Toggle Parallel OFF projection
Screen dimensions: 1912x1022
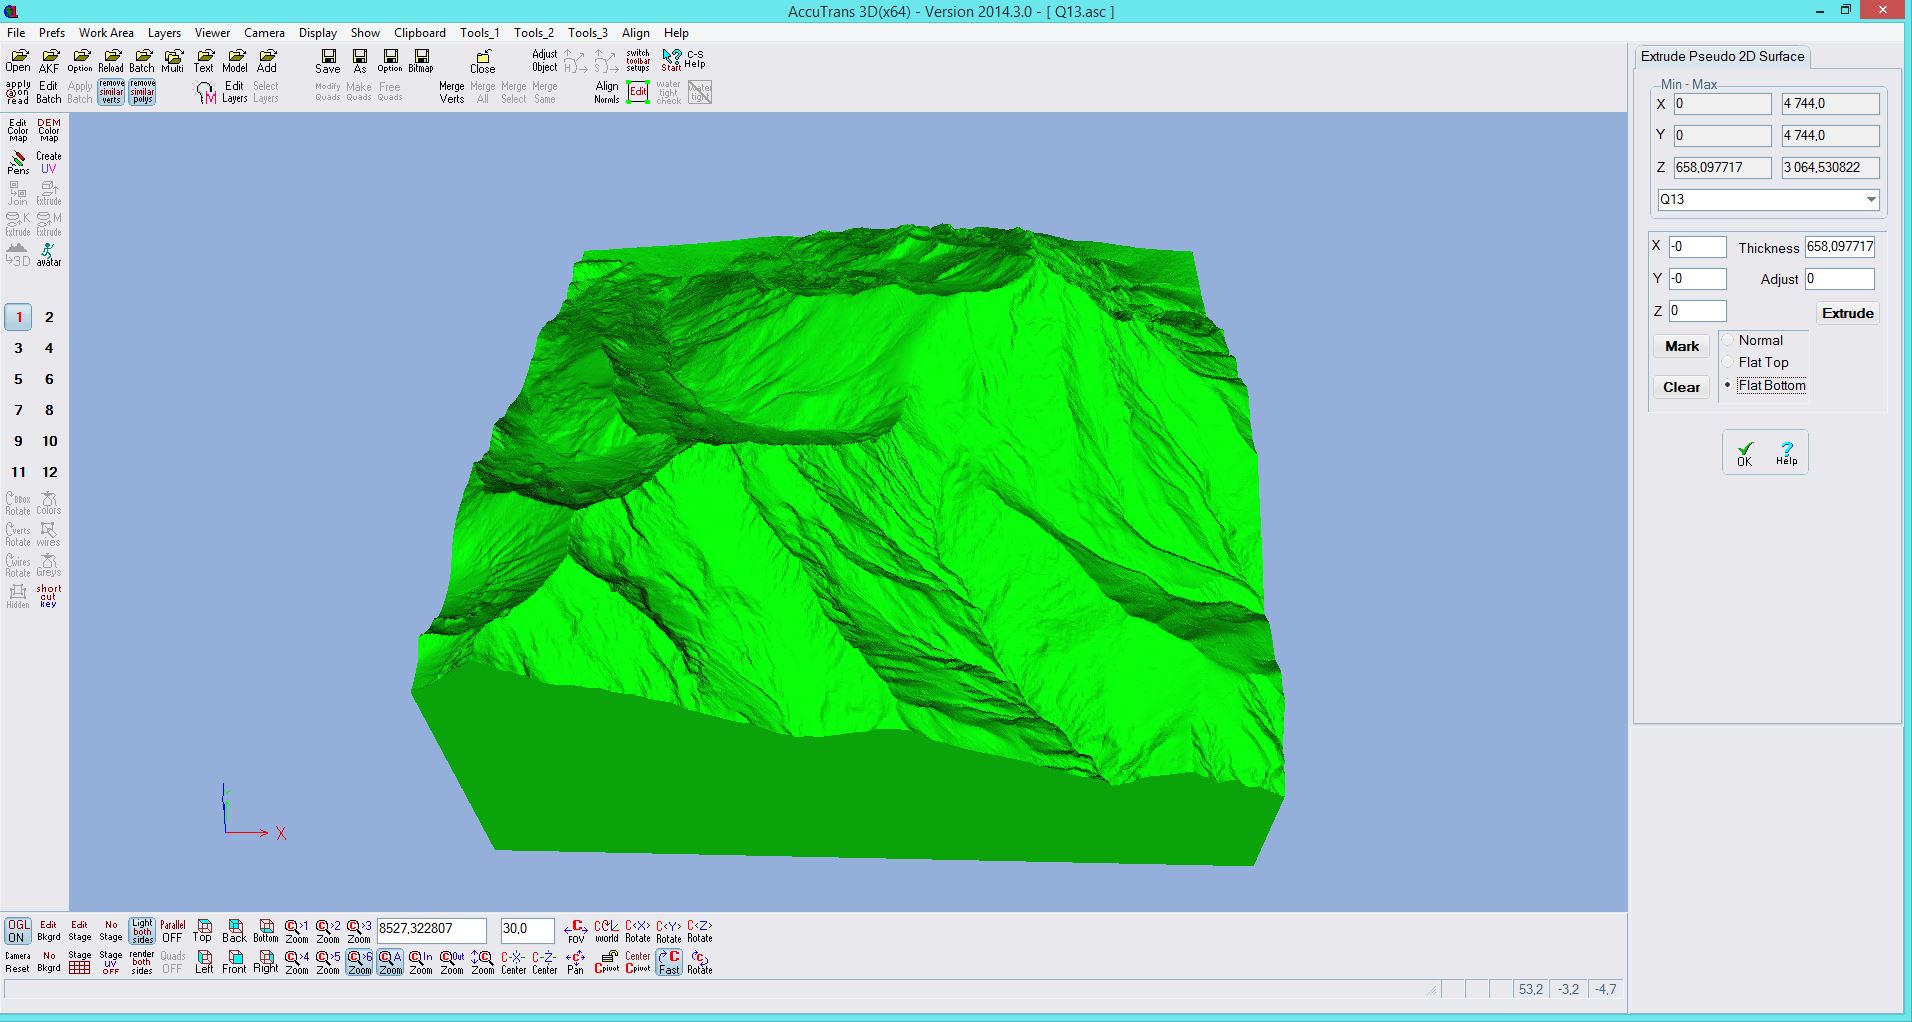click(x=173, y=931)
